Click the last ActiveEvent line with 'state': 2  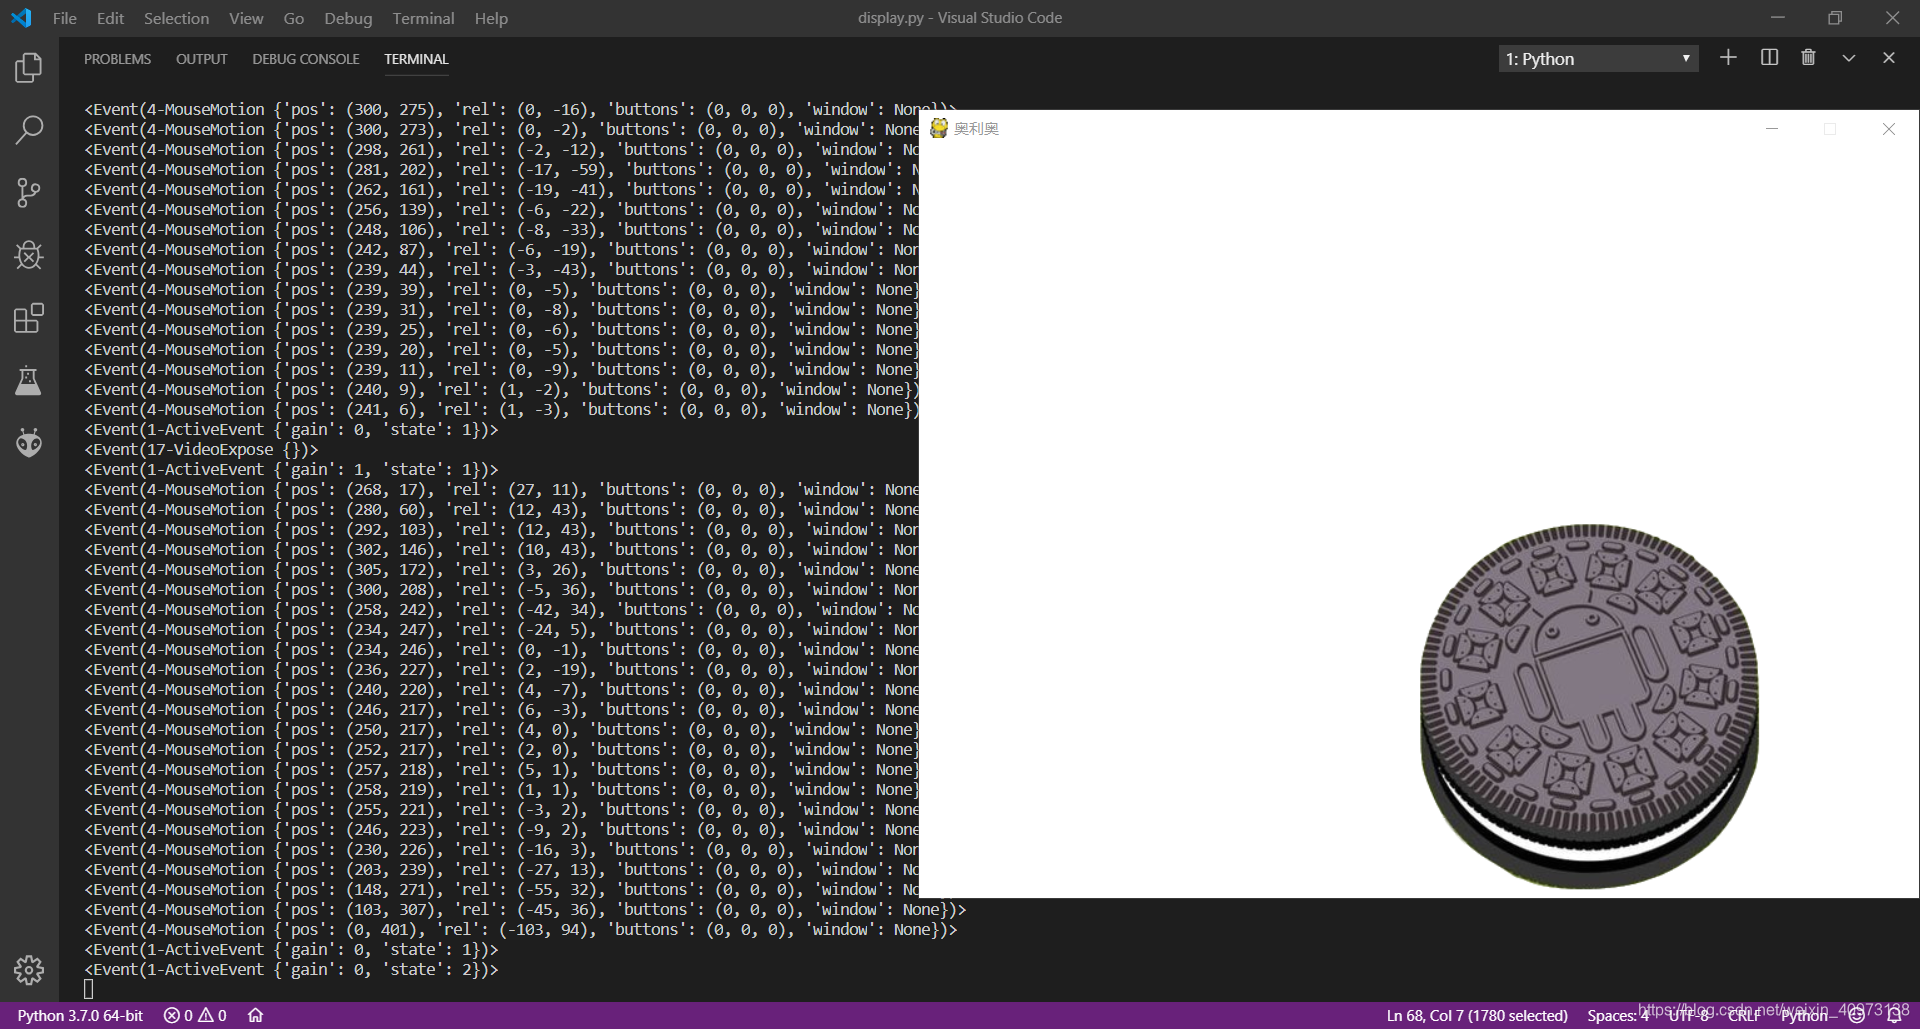pyautogui.click(x=291, y=969)
